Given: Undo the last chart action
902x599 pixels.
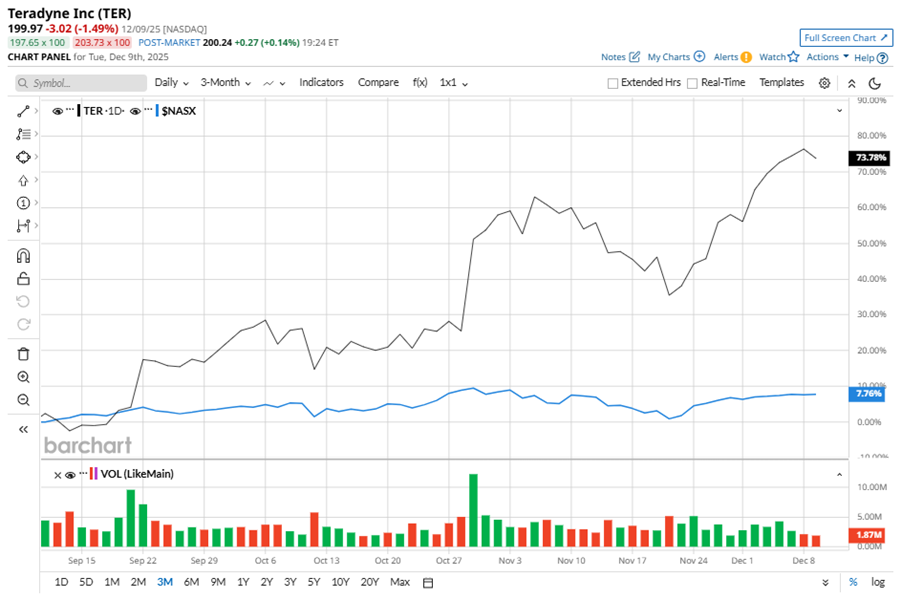Looking at the screenshot, I should point(23,302).
